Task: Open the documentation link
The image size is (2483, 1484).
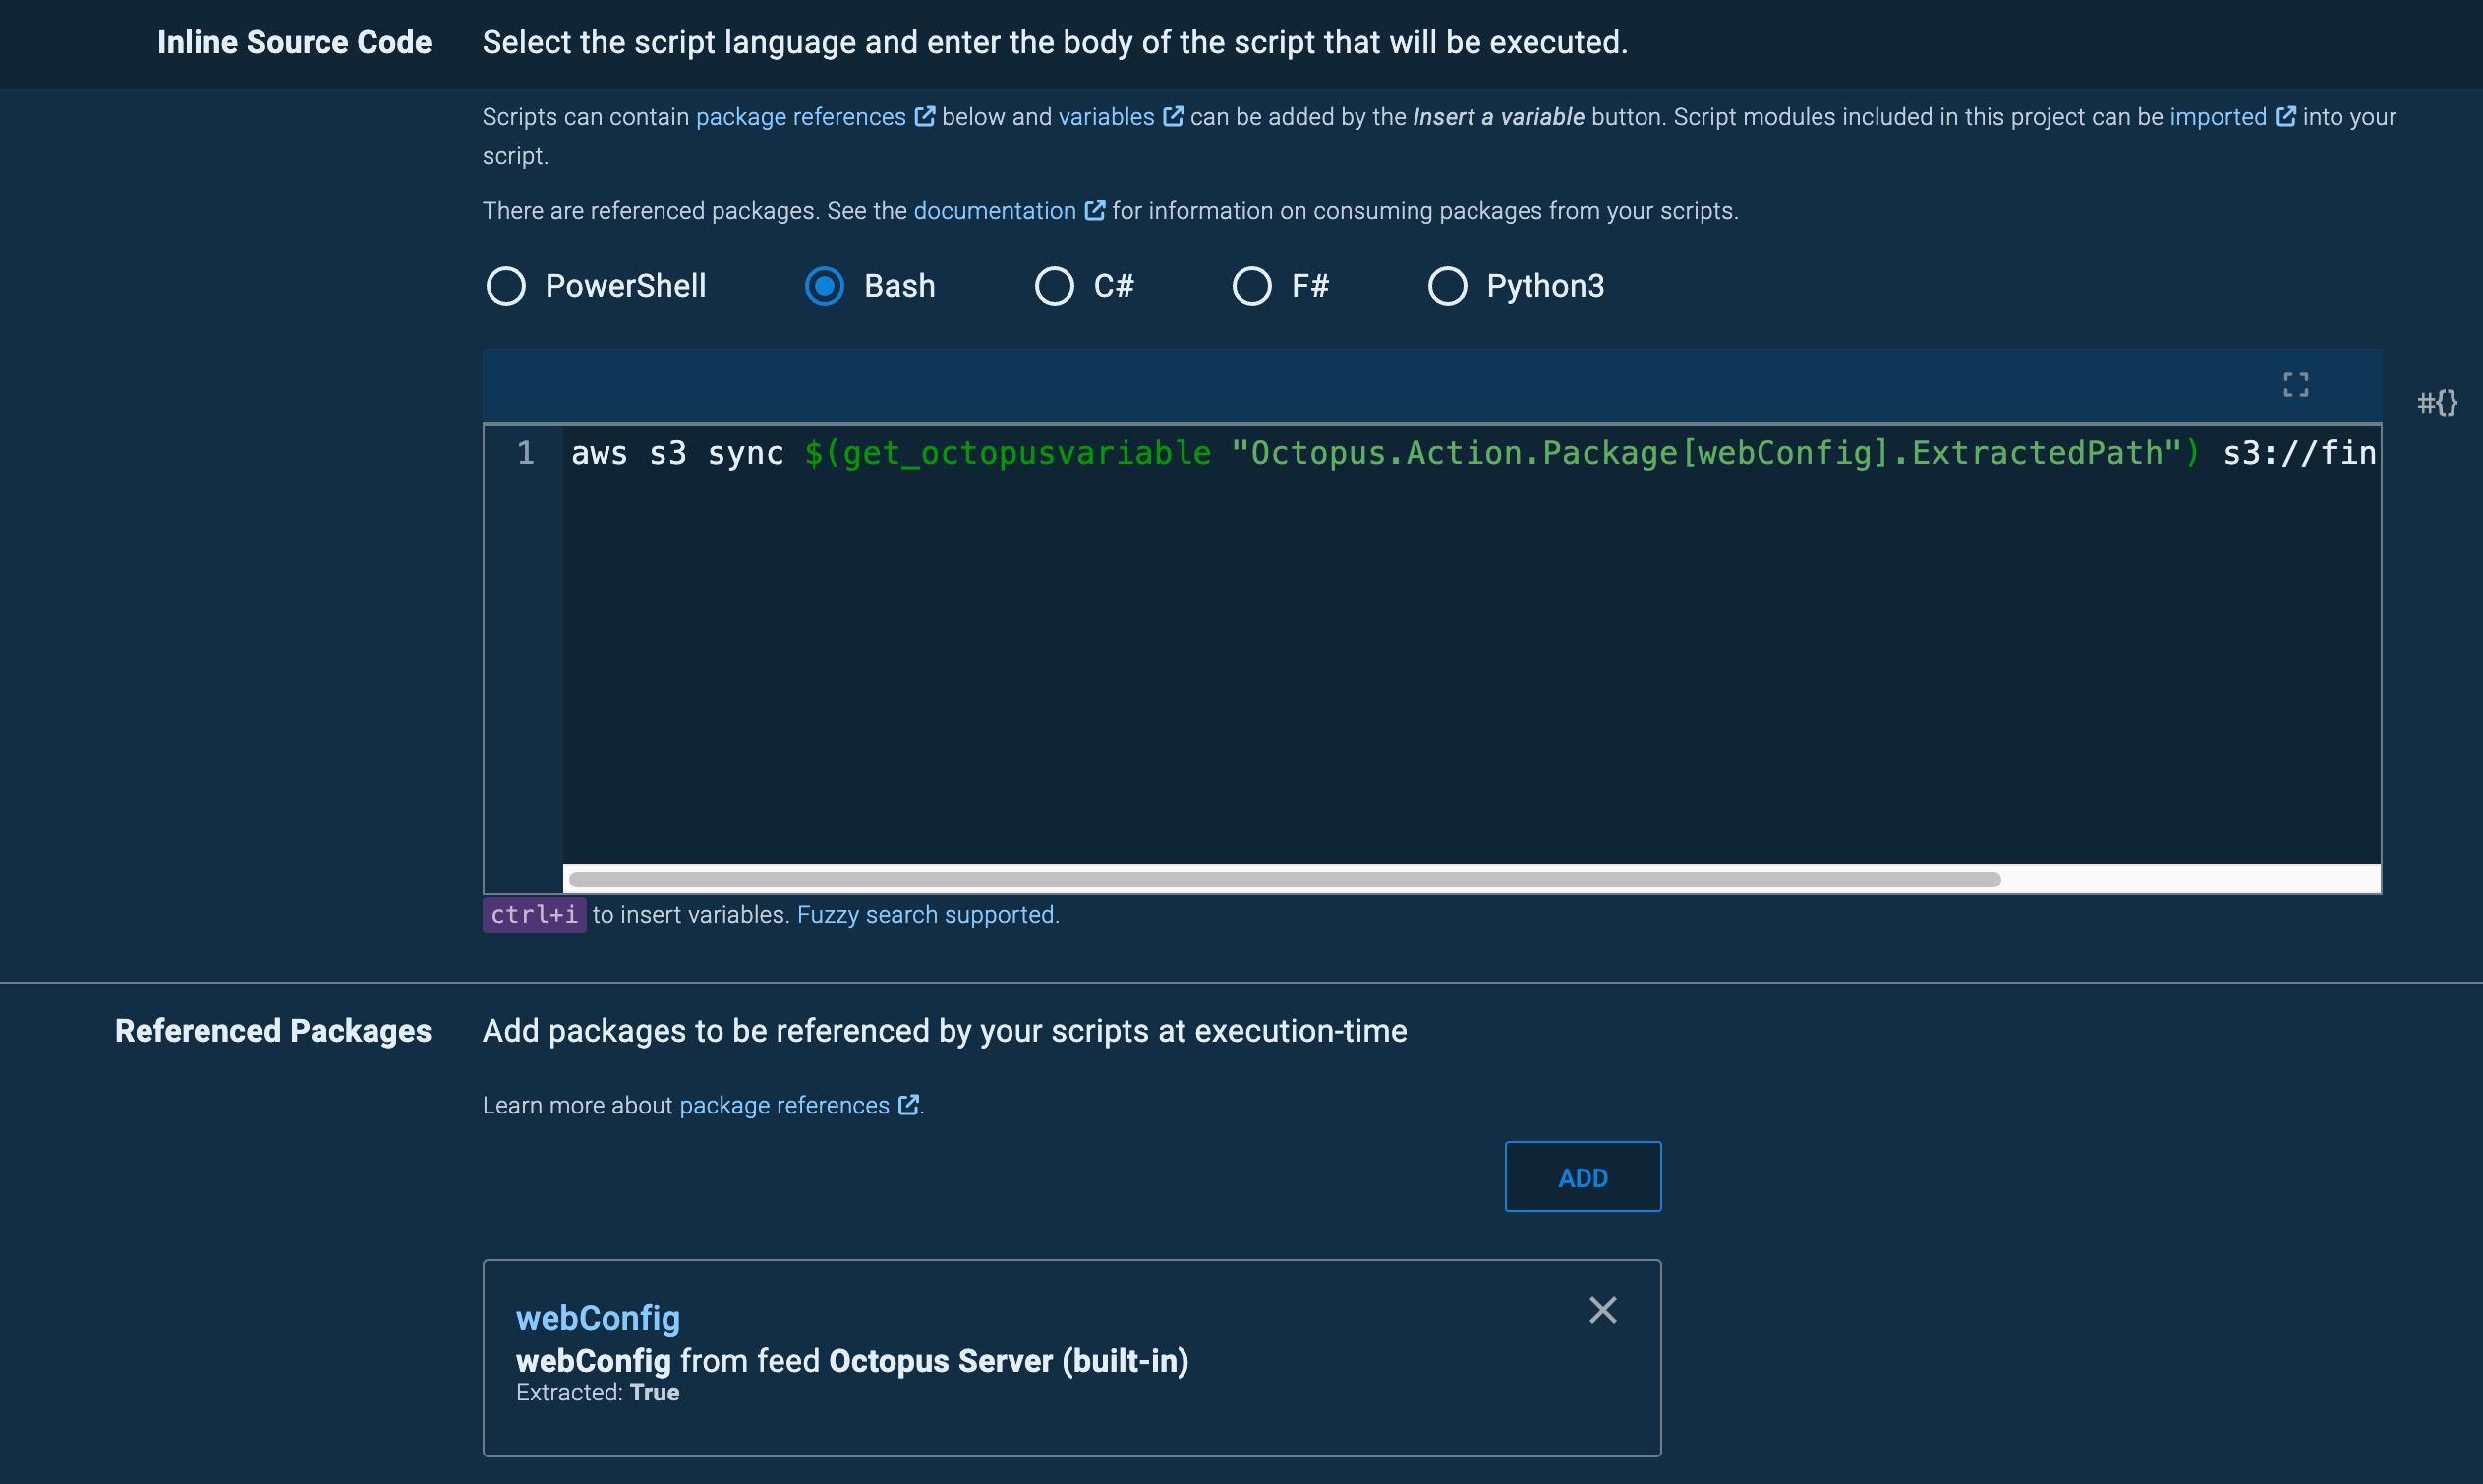Action: tap(994, 211)
